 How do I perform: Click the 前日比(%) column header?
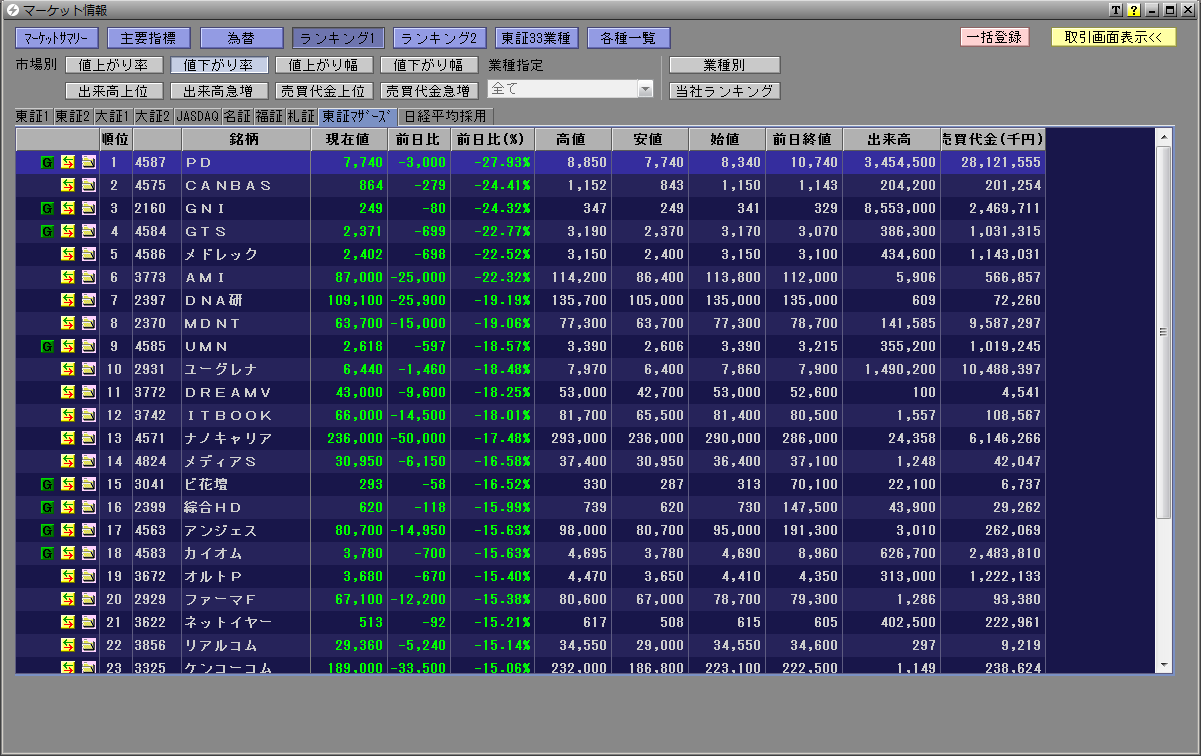click(x=492, y=139)
